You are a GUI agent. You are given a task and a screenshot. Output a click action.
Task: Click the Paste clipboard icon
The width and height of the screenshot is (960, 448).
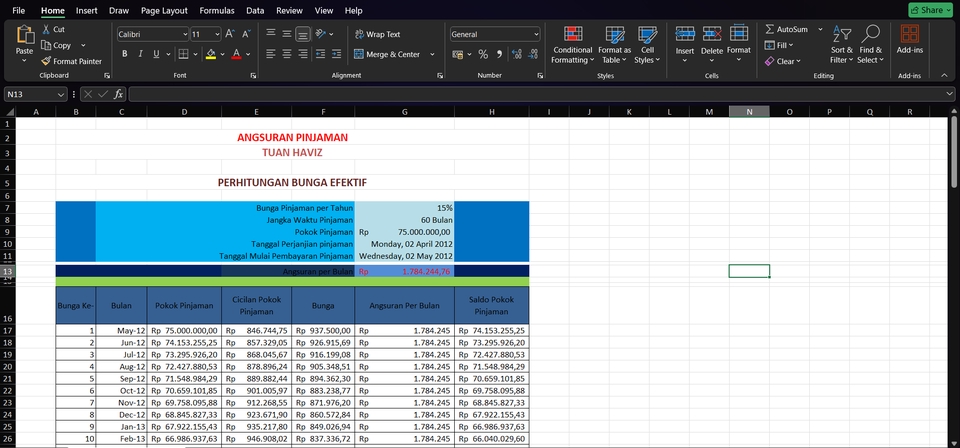pos(25,34)
